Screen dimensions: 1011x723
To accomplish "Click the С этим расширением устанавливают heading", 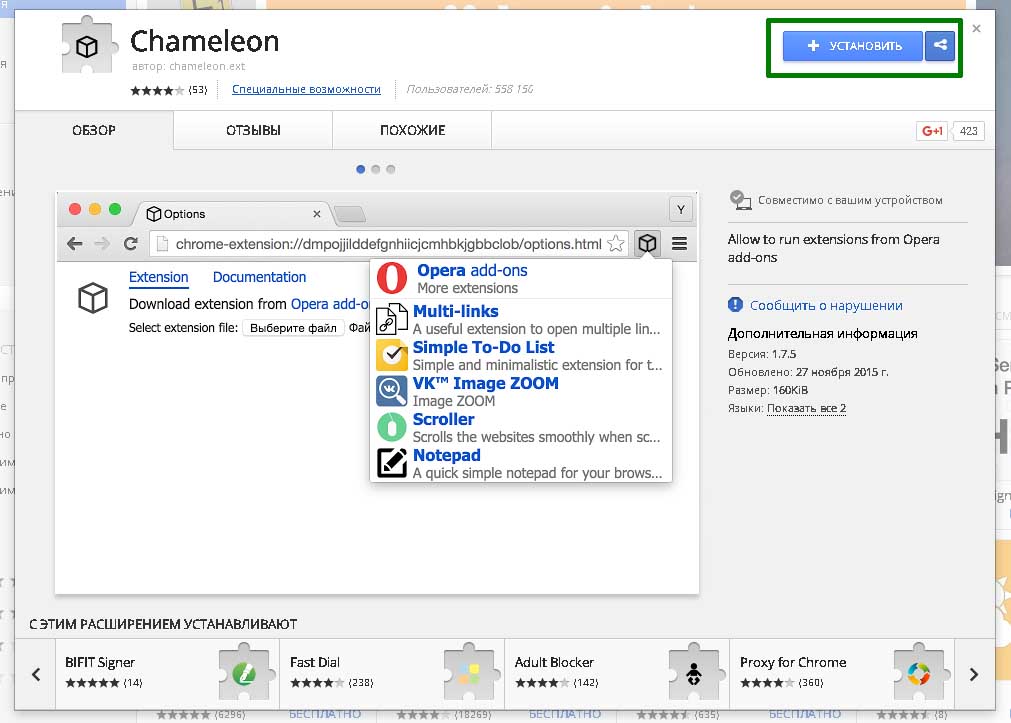I will (163, 624).
